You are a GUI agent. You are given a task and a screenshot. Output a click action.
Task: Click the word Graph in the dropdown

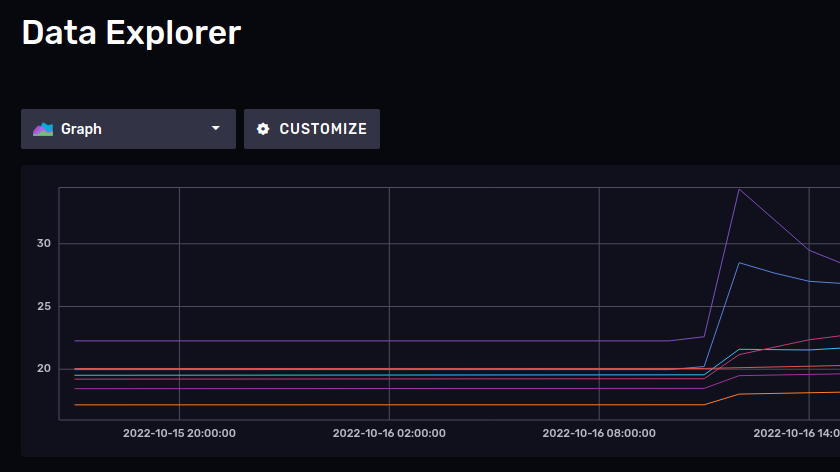81,129
